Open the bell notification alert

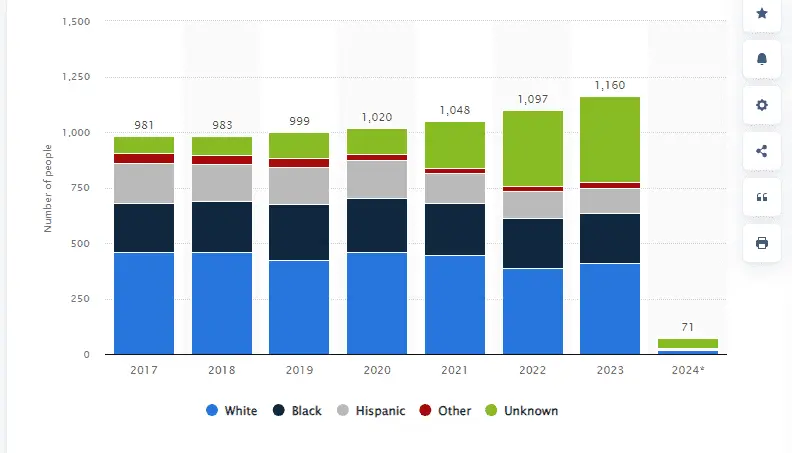point(762,59)
